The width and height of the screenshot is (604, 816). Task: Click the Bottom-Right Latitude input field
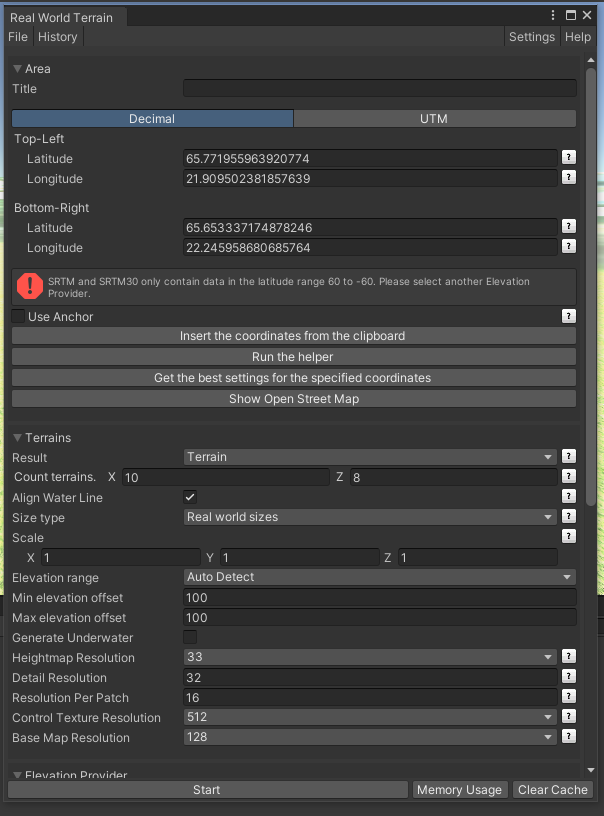pos(370,227)
